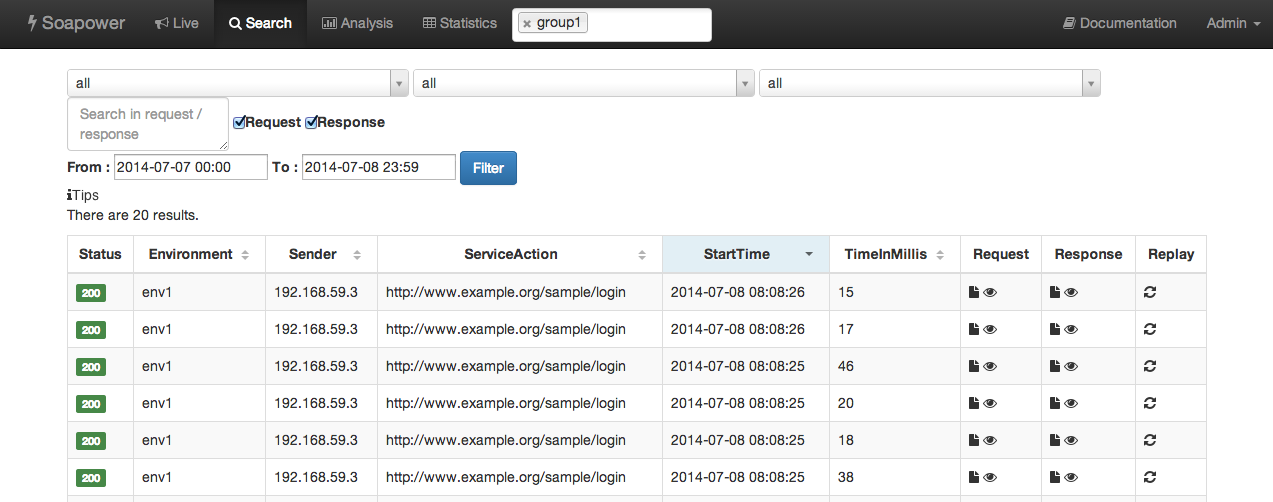
Task: Click TimeInMillis value 38
Action: click(846, 477)
